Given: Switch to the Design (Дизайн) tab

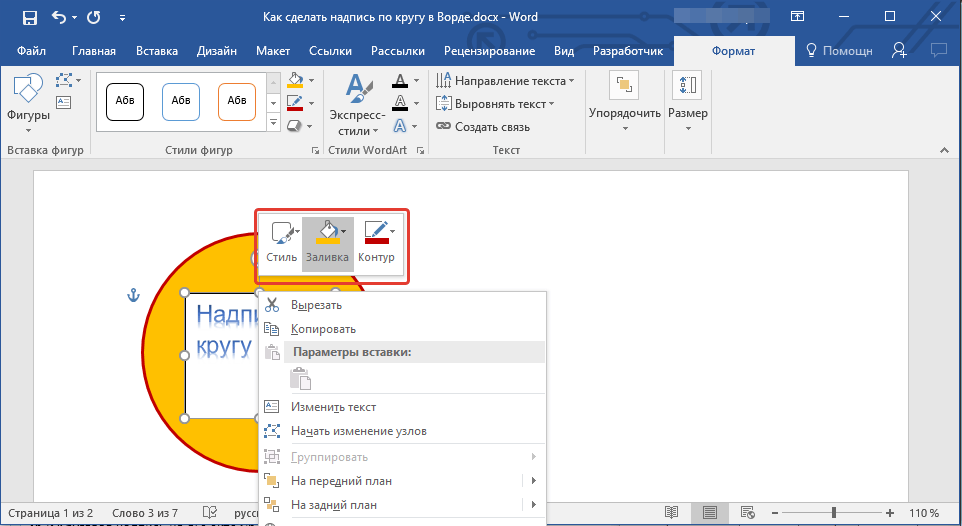Looking at the screenshot, I should pos(217,51).
